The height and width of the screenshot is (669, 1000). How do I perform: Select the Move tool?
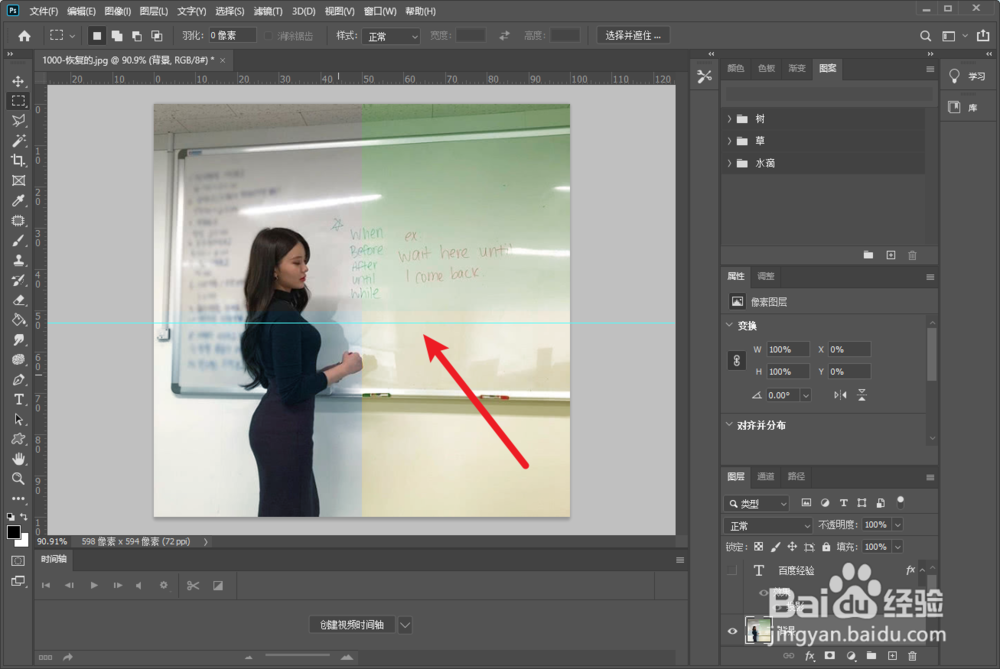[x=18, y=81]
